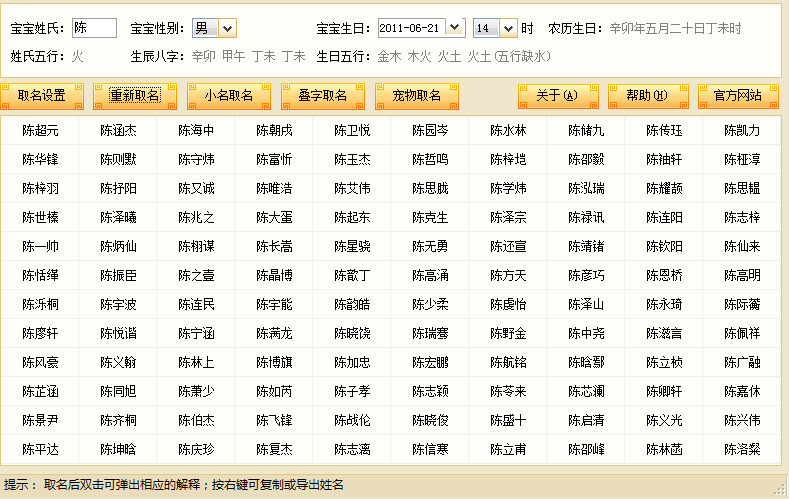Select the name 陈长高
The width and height of the screenshot is (789, 499).
[x=274, y=246]
